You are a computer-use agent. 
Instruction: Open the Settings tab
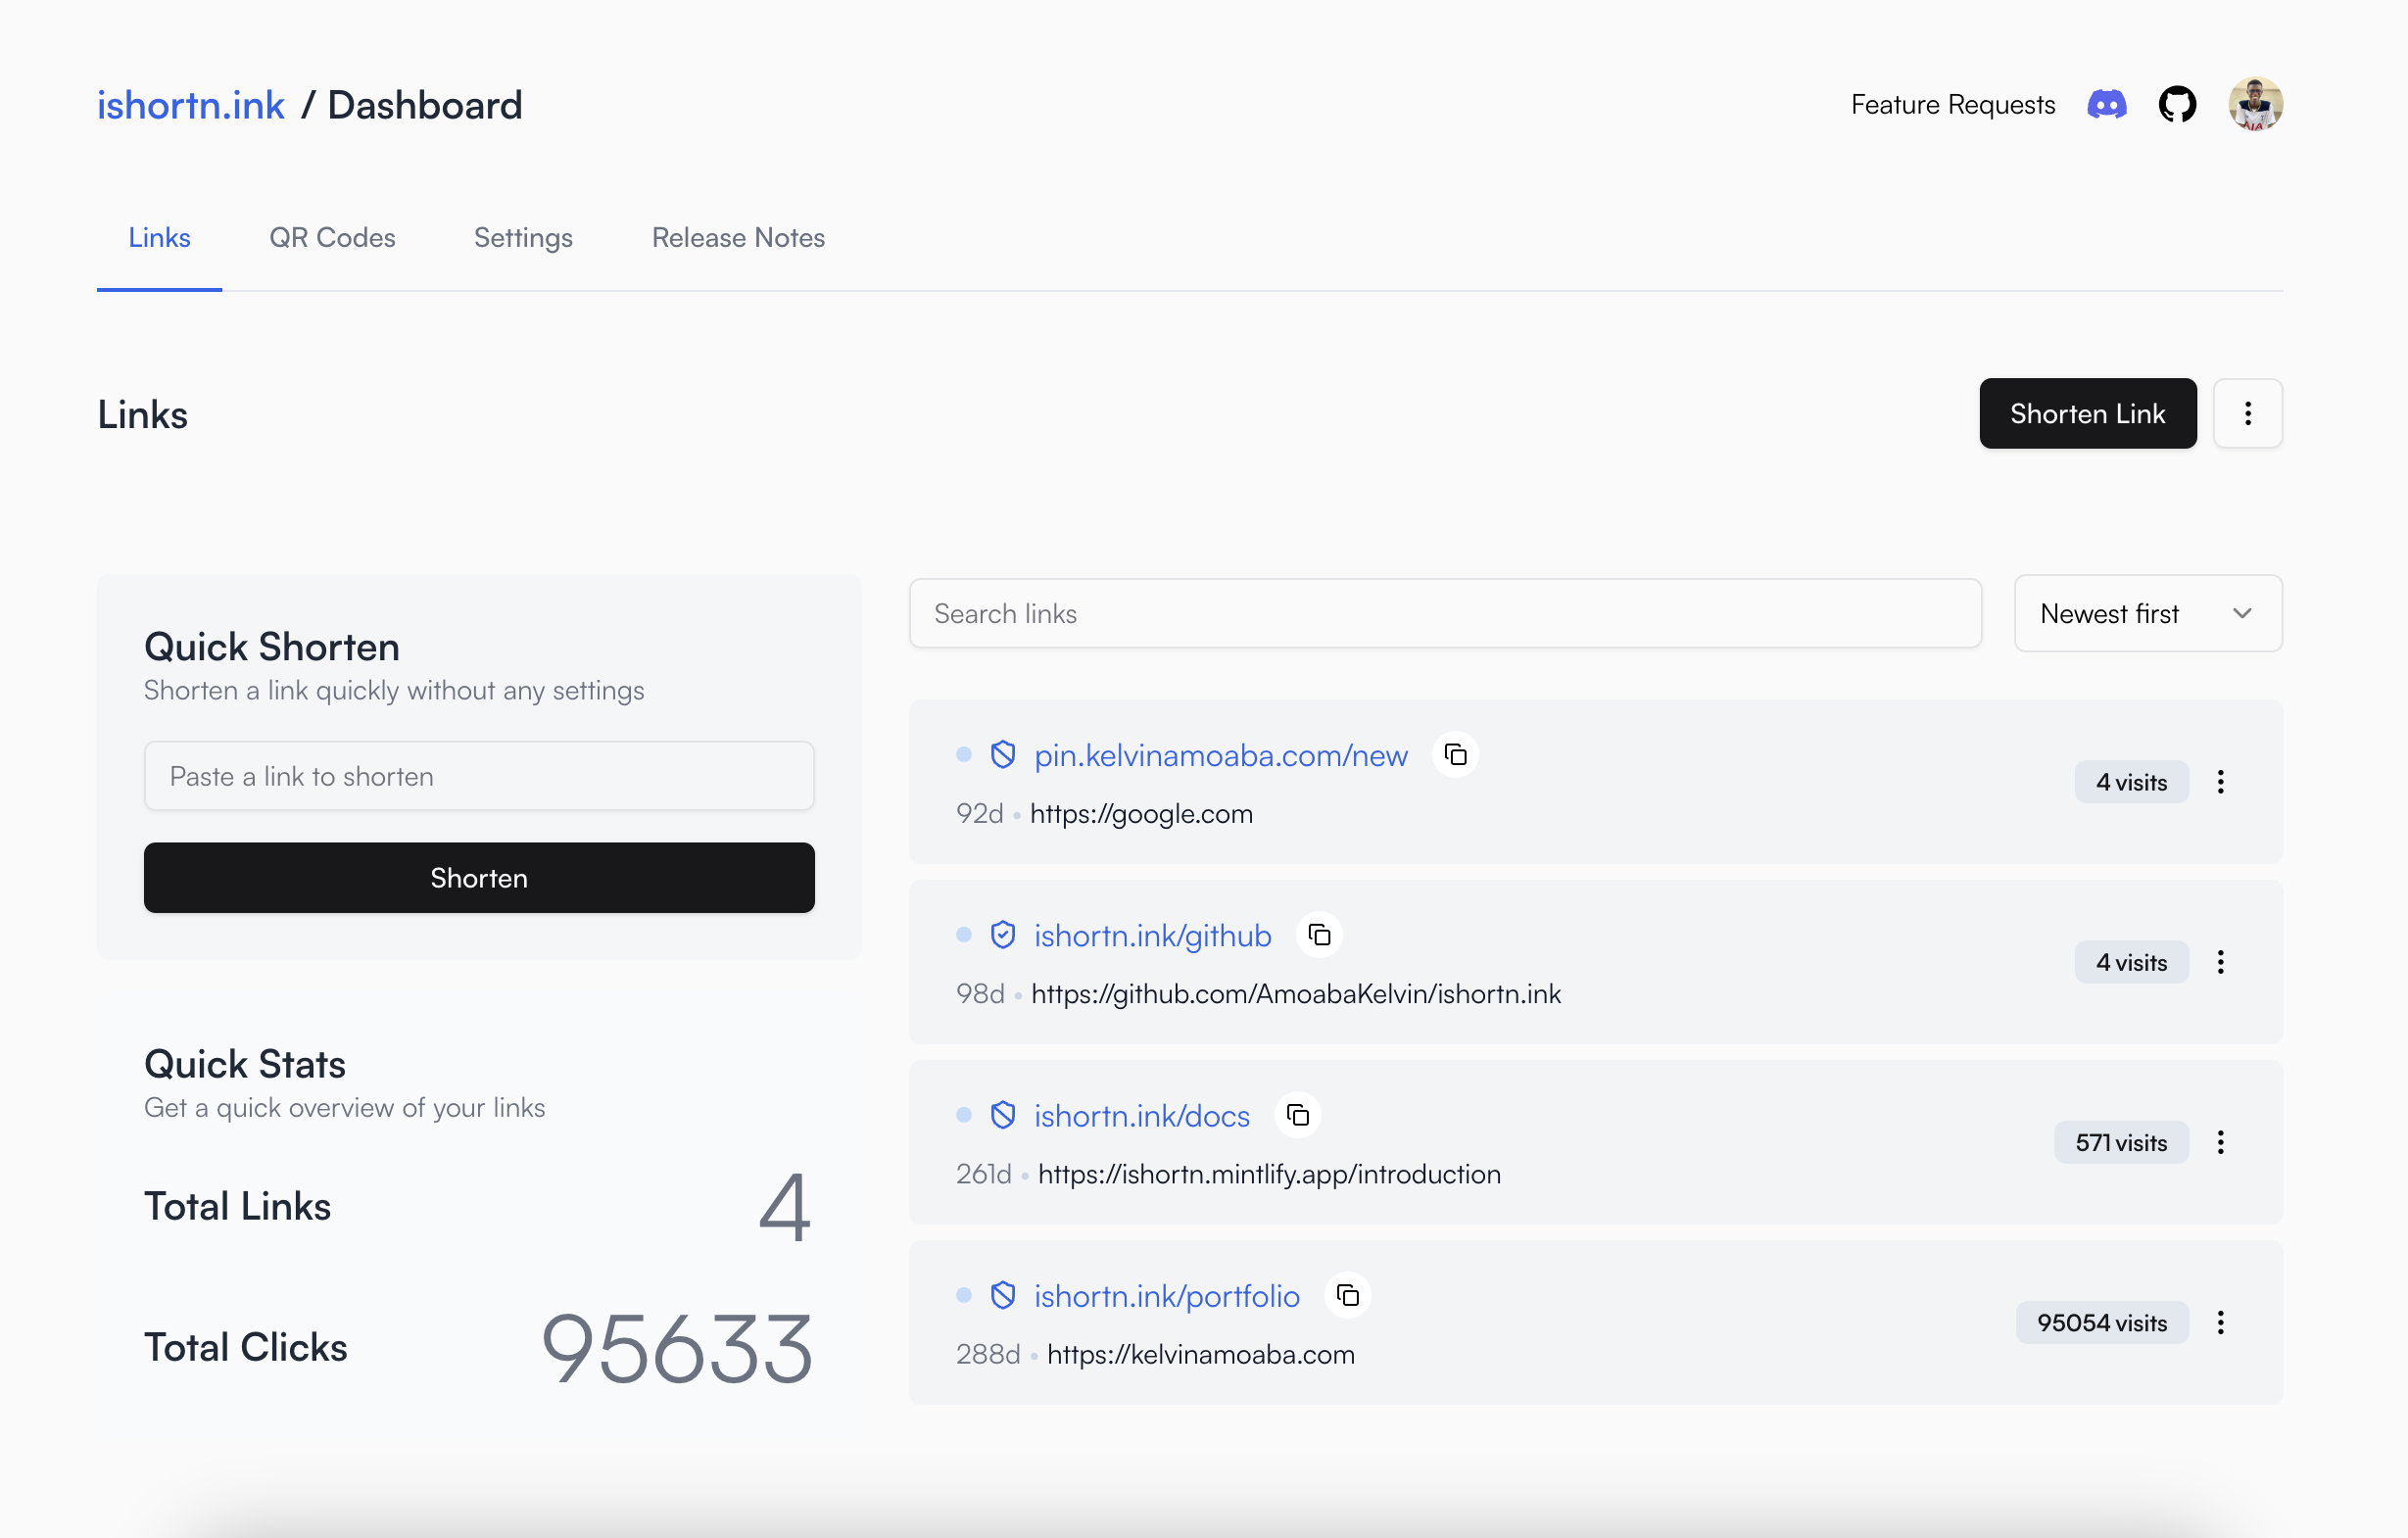[x=523, y=237]
